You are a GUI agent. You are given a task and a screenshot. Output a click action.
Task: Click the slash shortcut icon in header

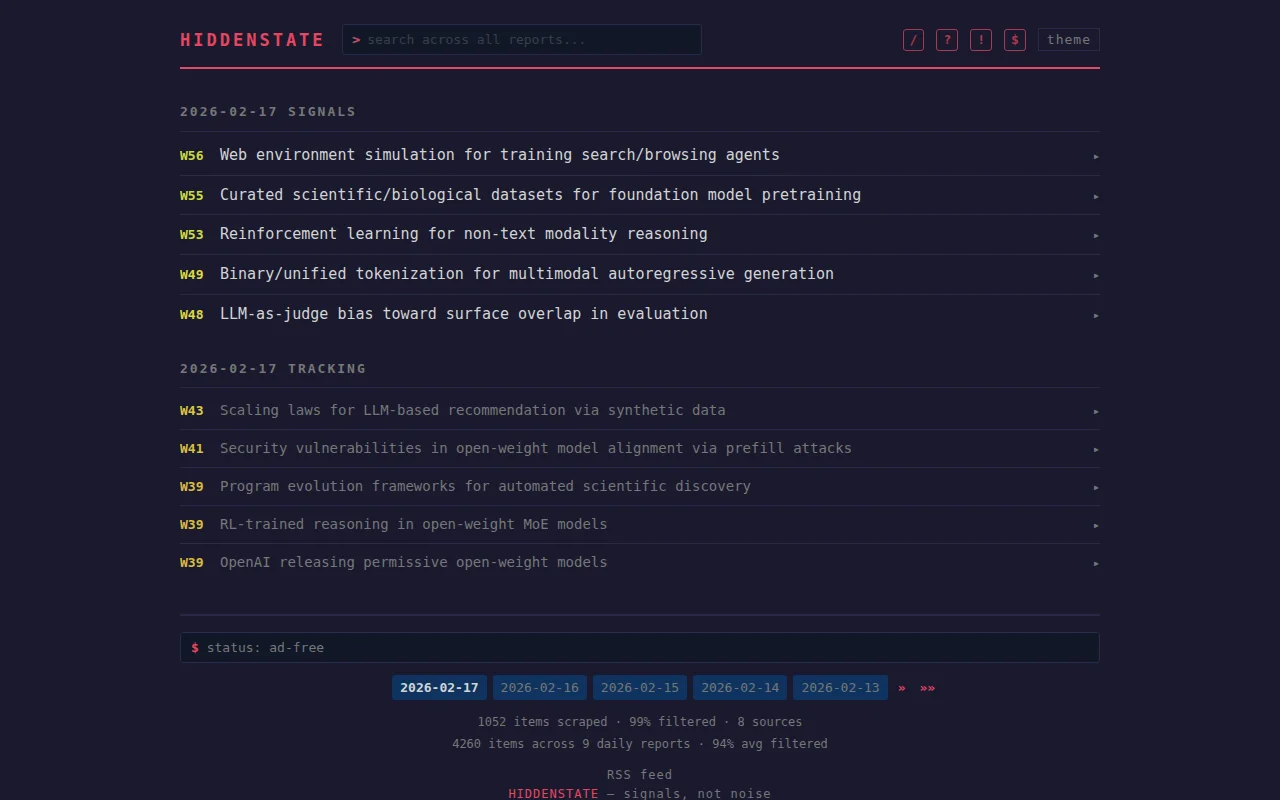point(913,40)
